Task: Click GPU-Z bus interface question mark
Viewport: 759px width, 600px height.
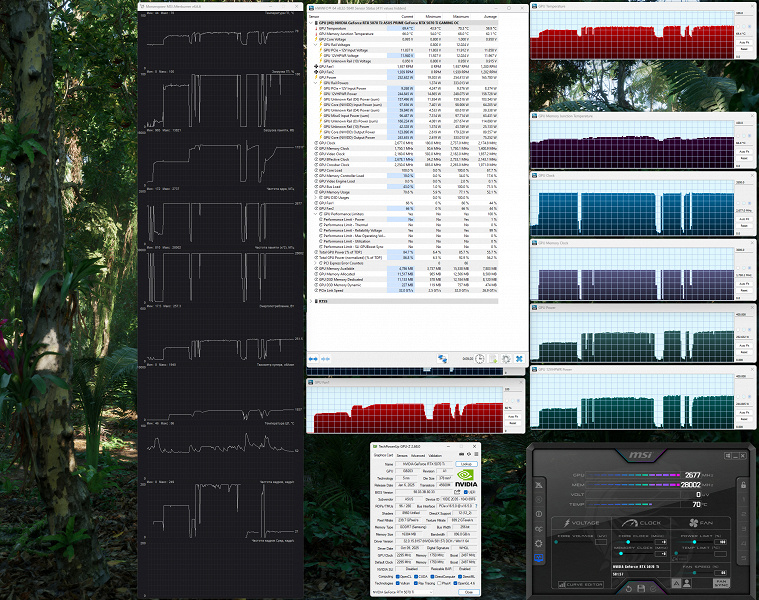Action: pyautogui.click(x=476, y=506)
